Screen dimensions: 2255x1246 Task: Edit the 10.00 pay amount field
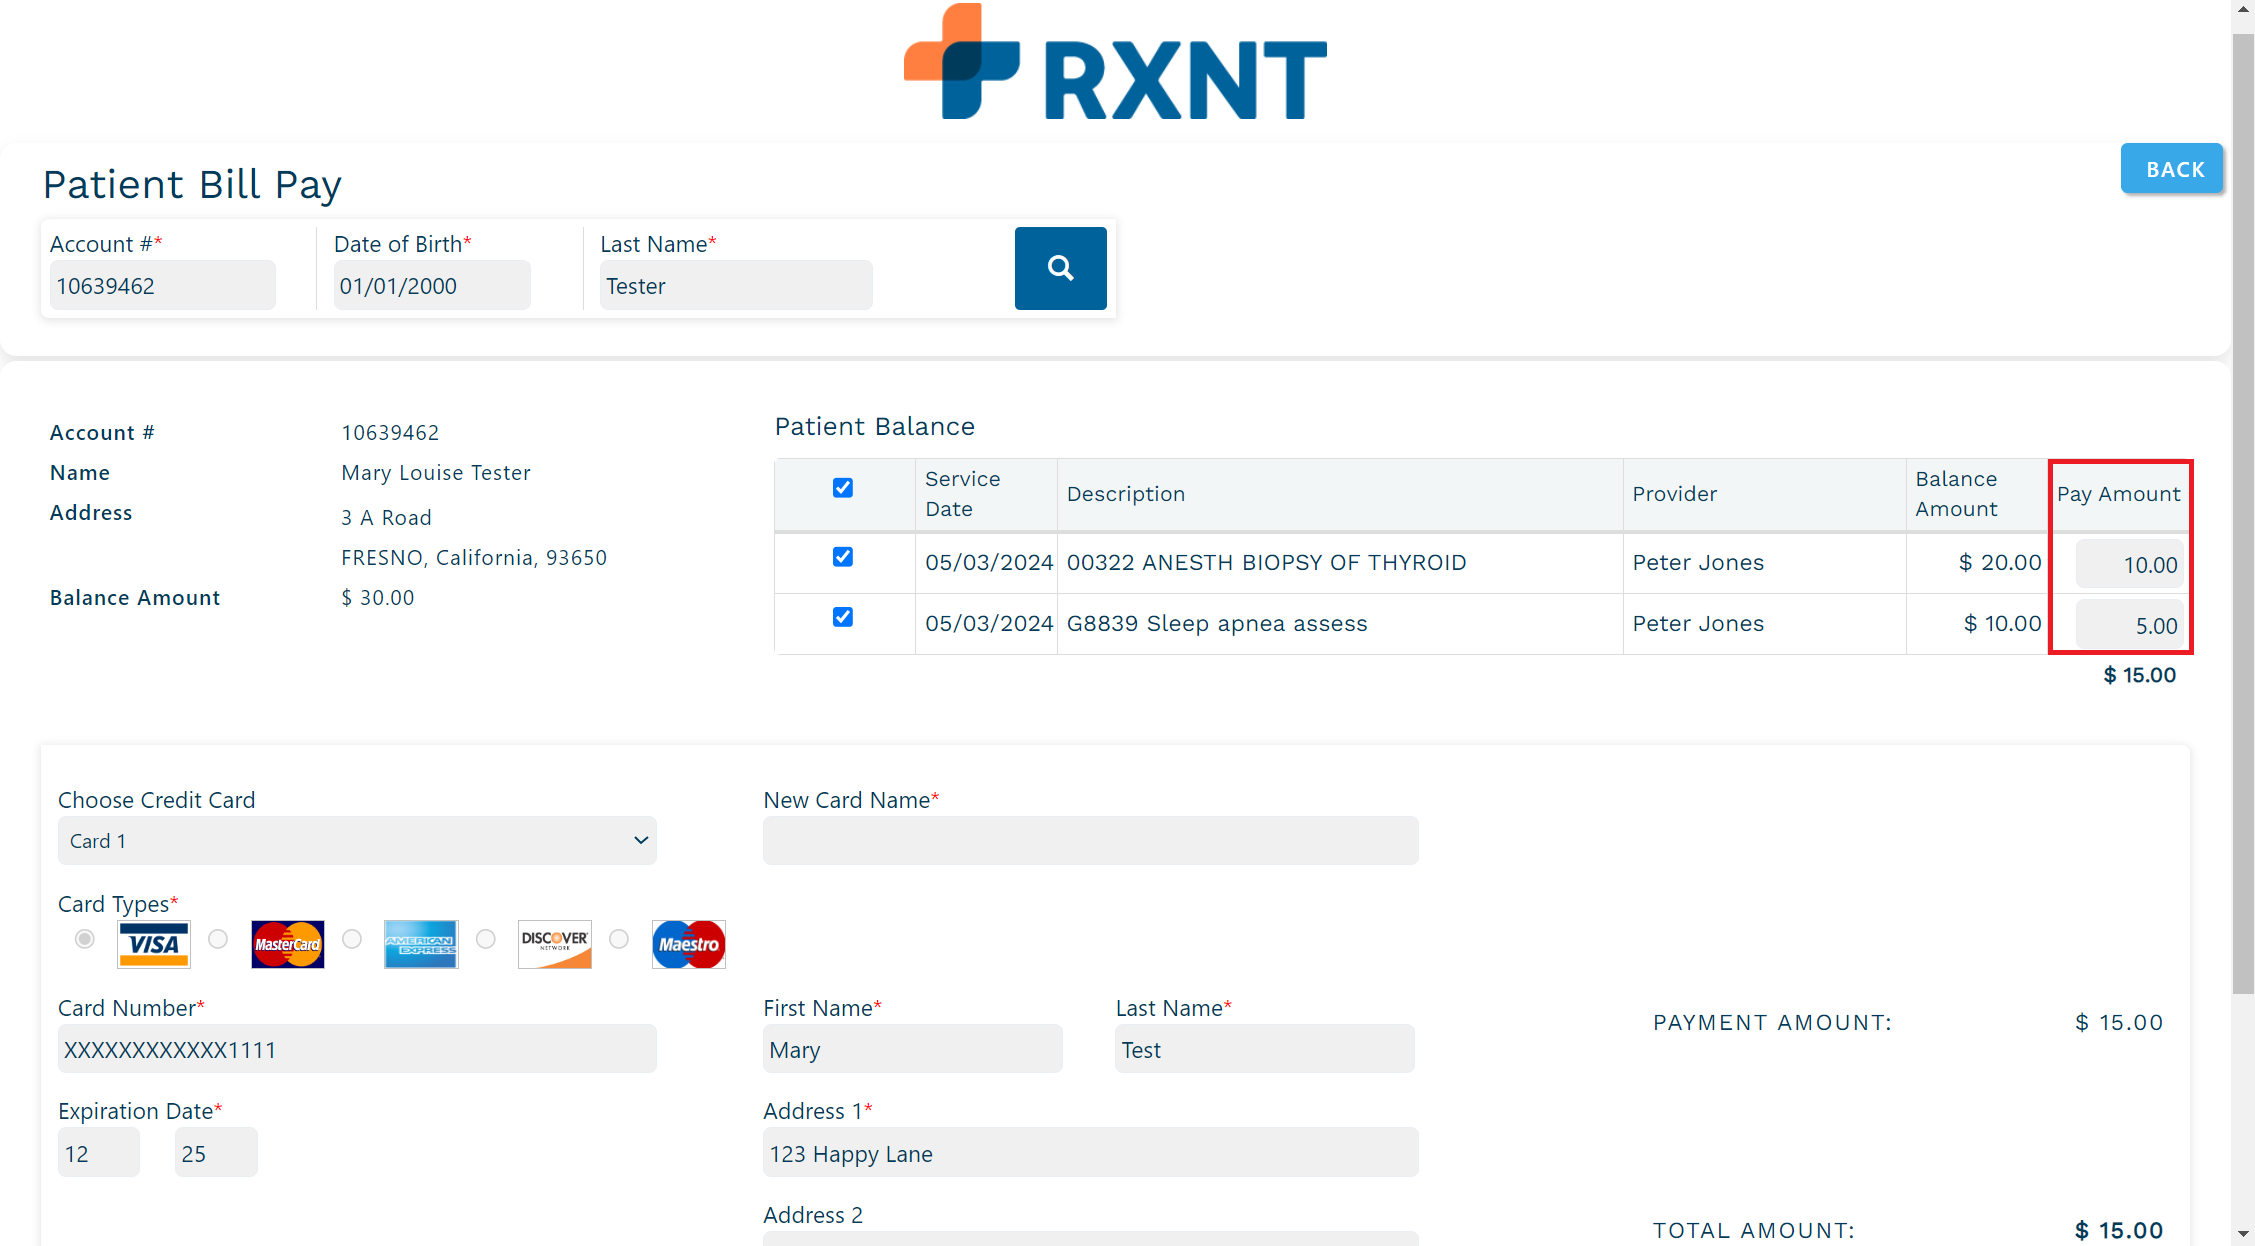point(2129,565)
